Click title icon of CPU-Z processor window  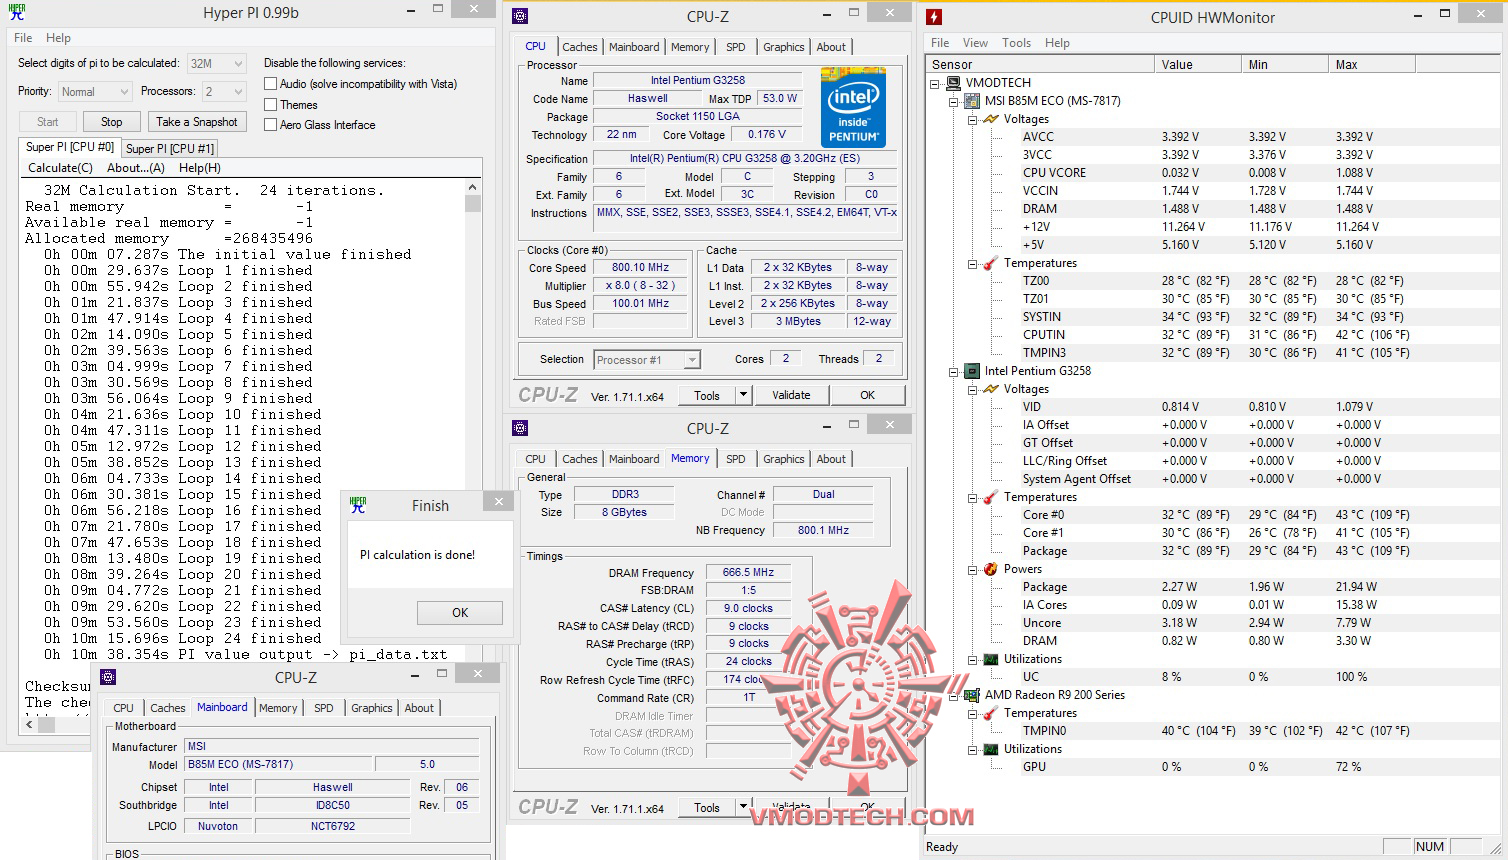click(x=520, y=16)
